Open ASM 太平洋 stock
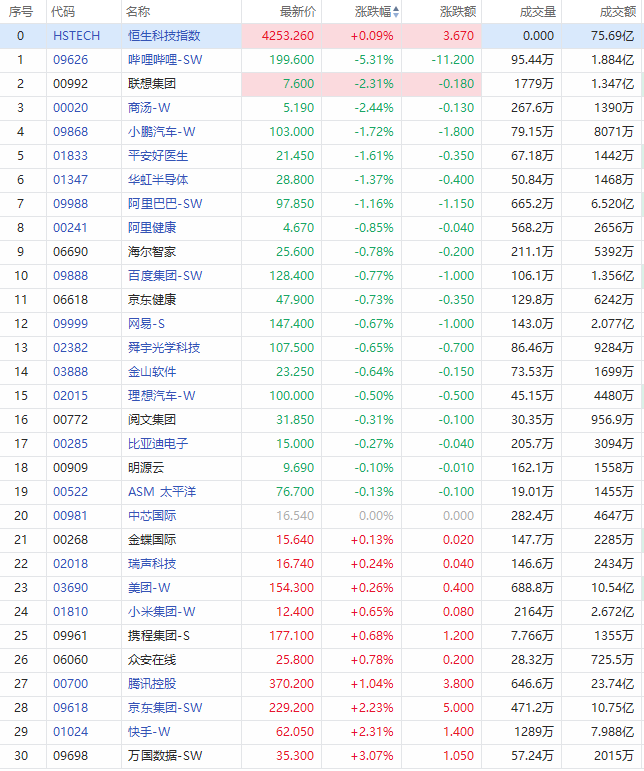Viewport: 644px width, 771px height. point(162,492)
